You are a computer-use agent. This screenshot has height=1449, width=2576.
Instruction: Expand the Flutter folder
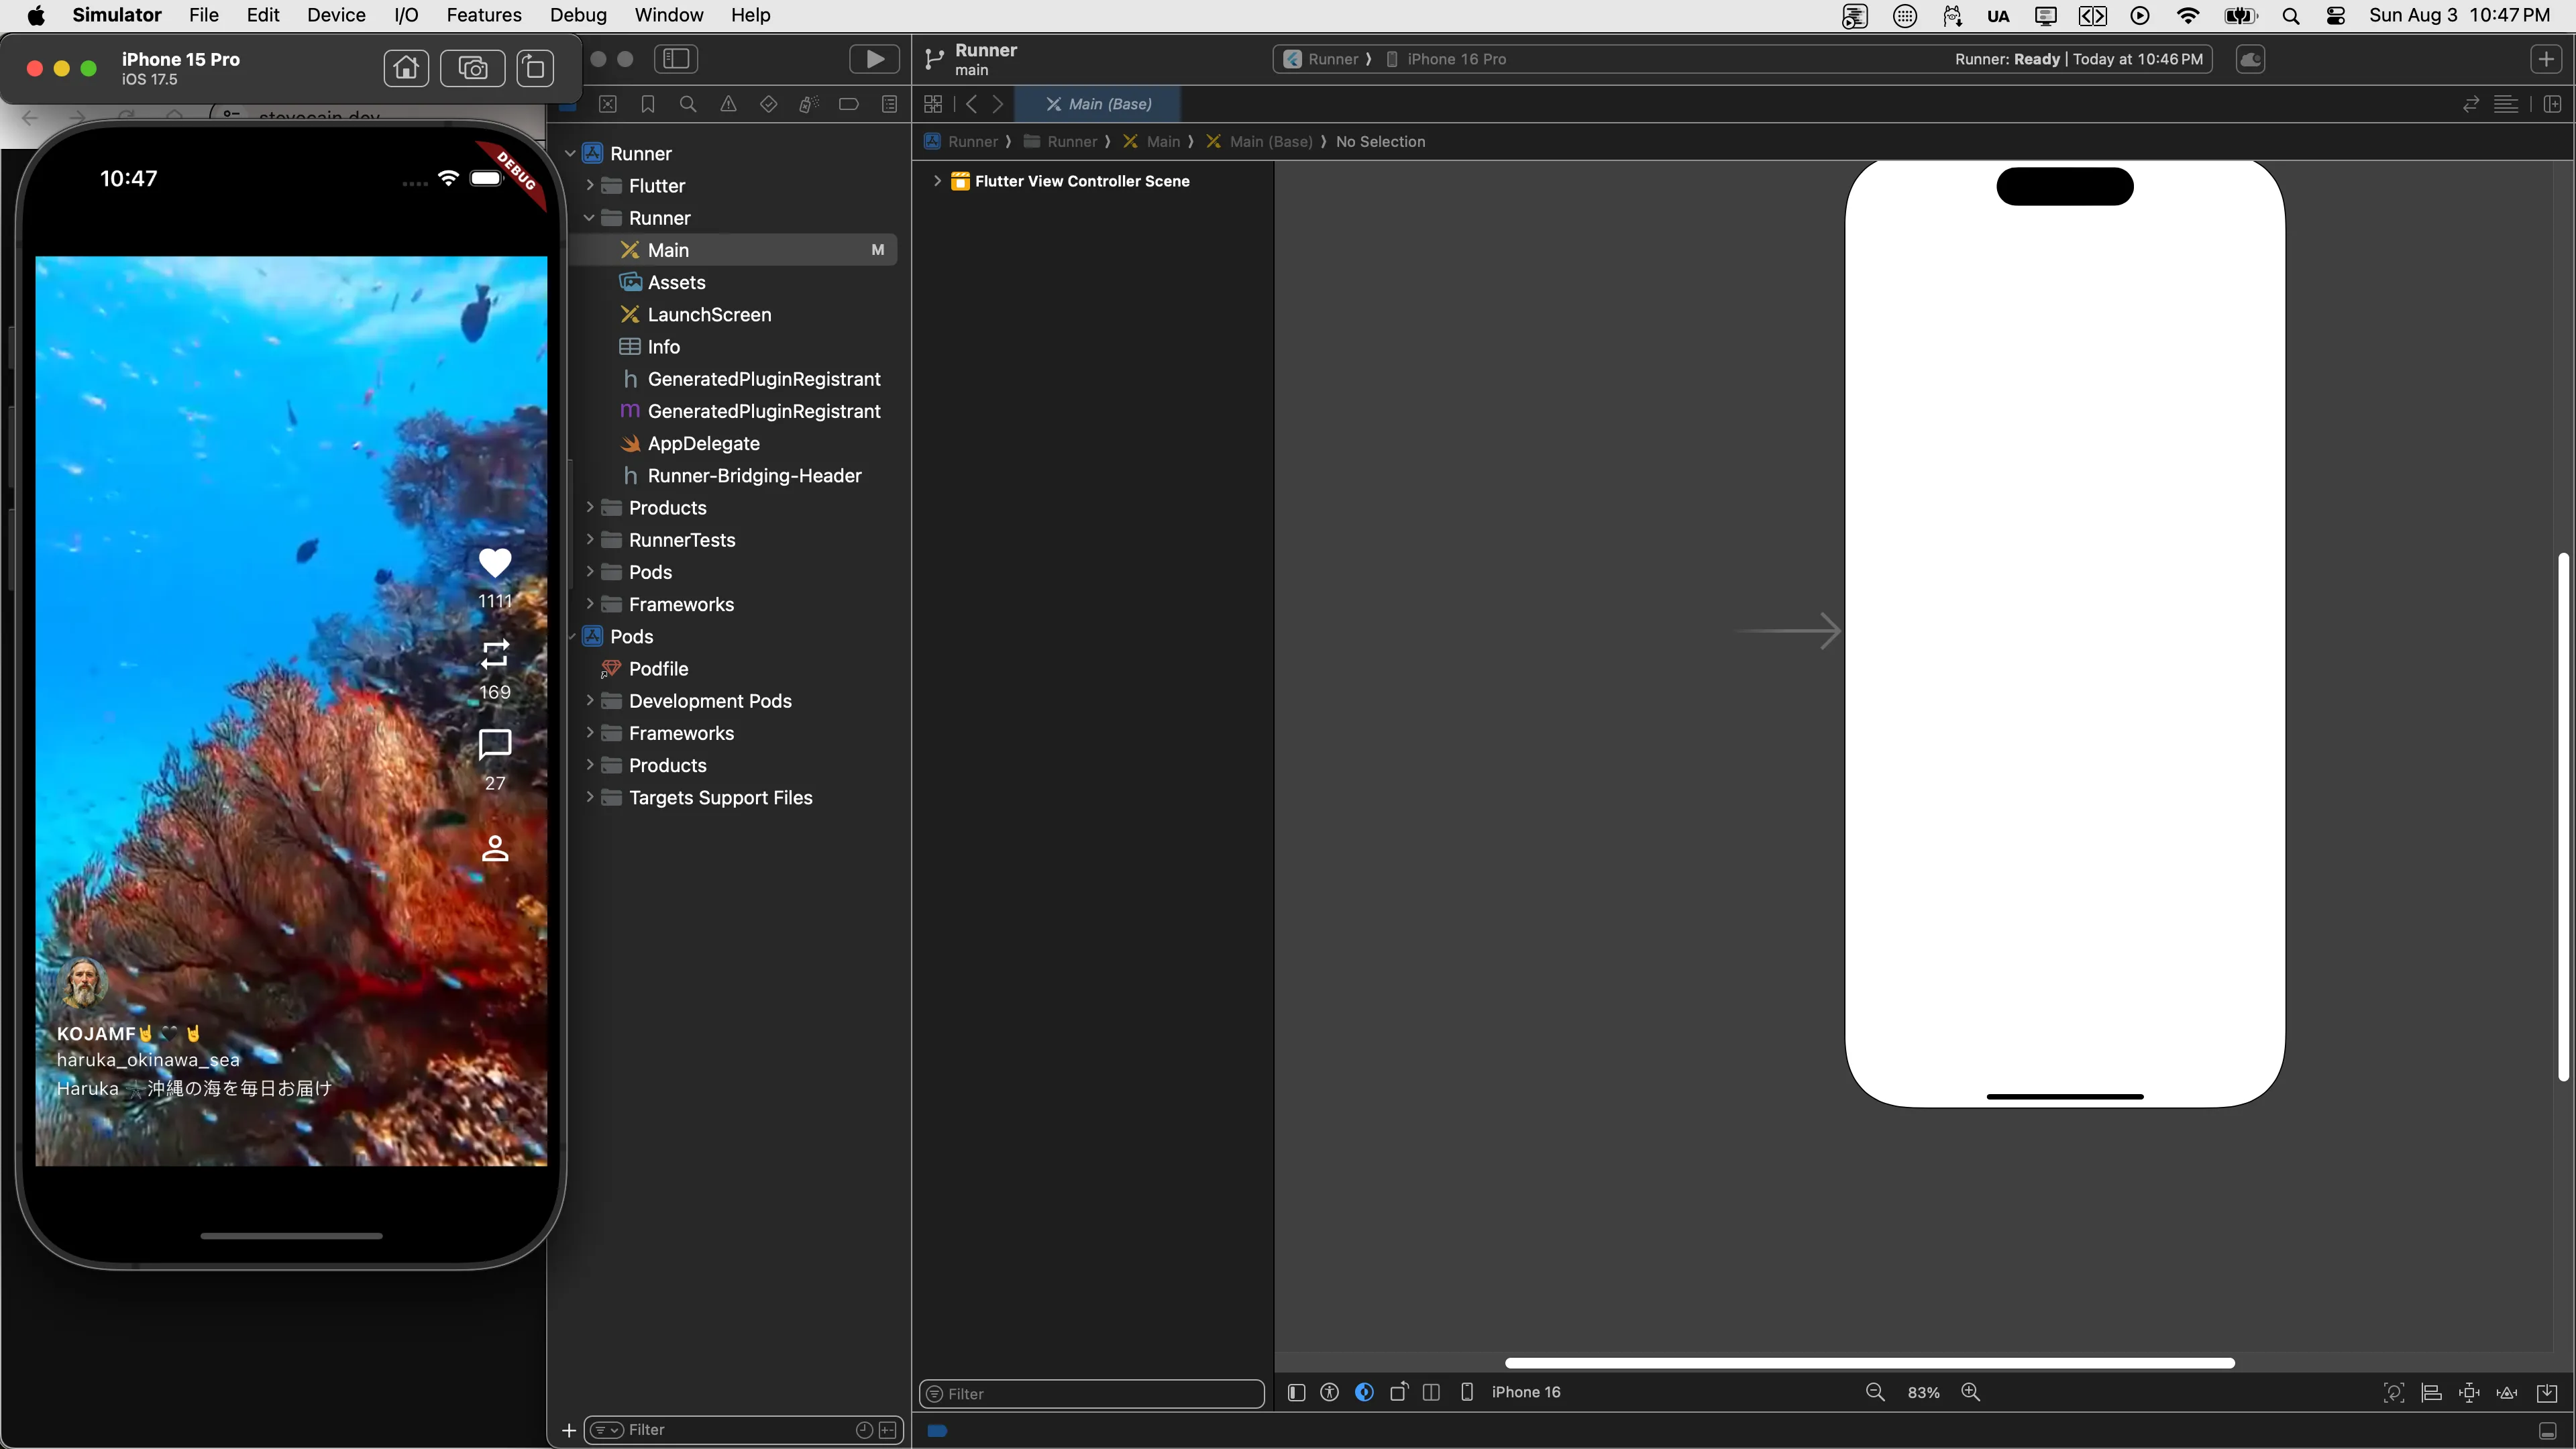[x=589, y=185]
